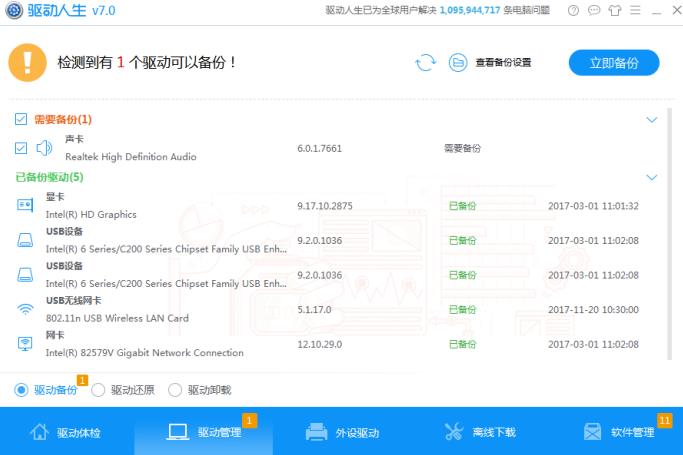Viewport: 683px width, 455px height.
Task: Collapse the 需要备份 section chevron
Action: [652, 120]
